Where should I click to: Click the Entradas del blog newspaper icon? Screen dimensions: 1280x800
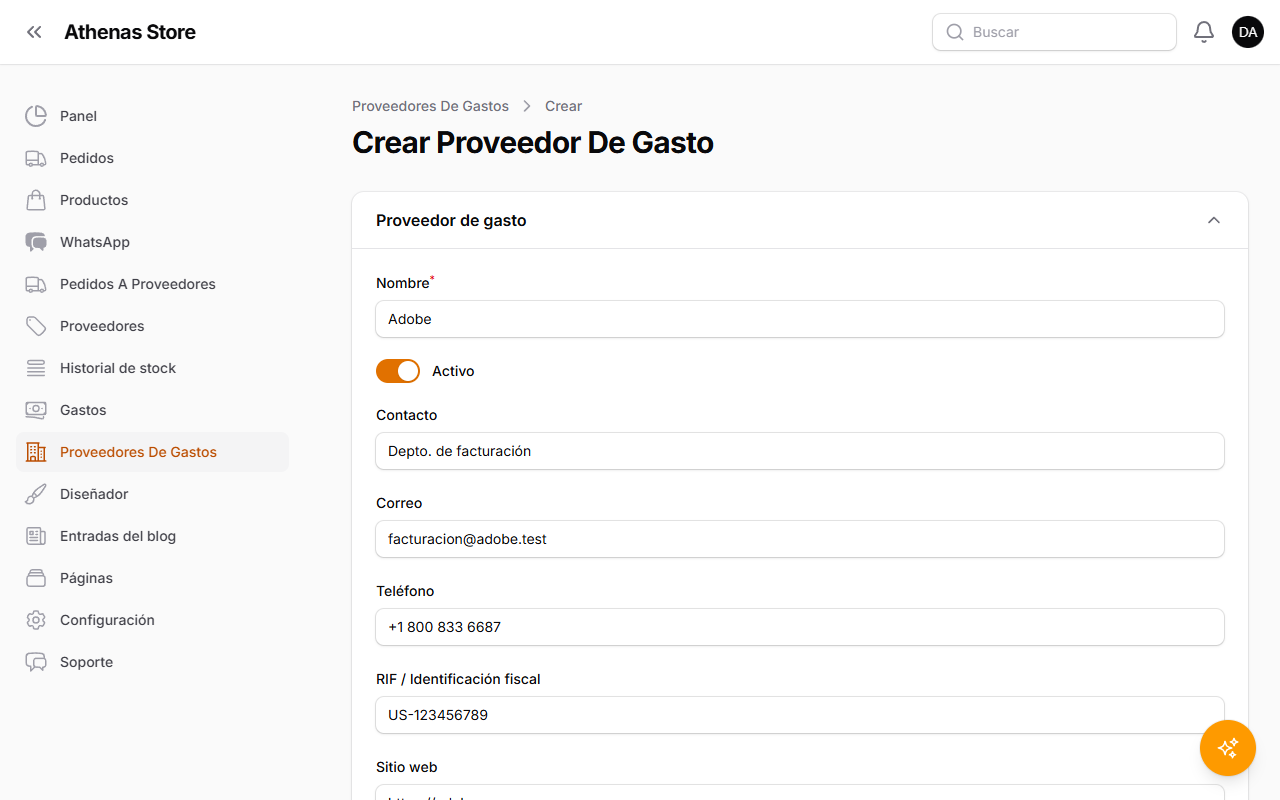tap(36, 536)
